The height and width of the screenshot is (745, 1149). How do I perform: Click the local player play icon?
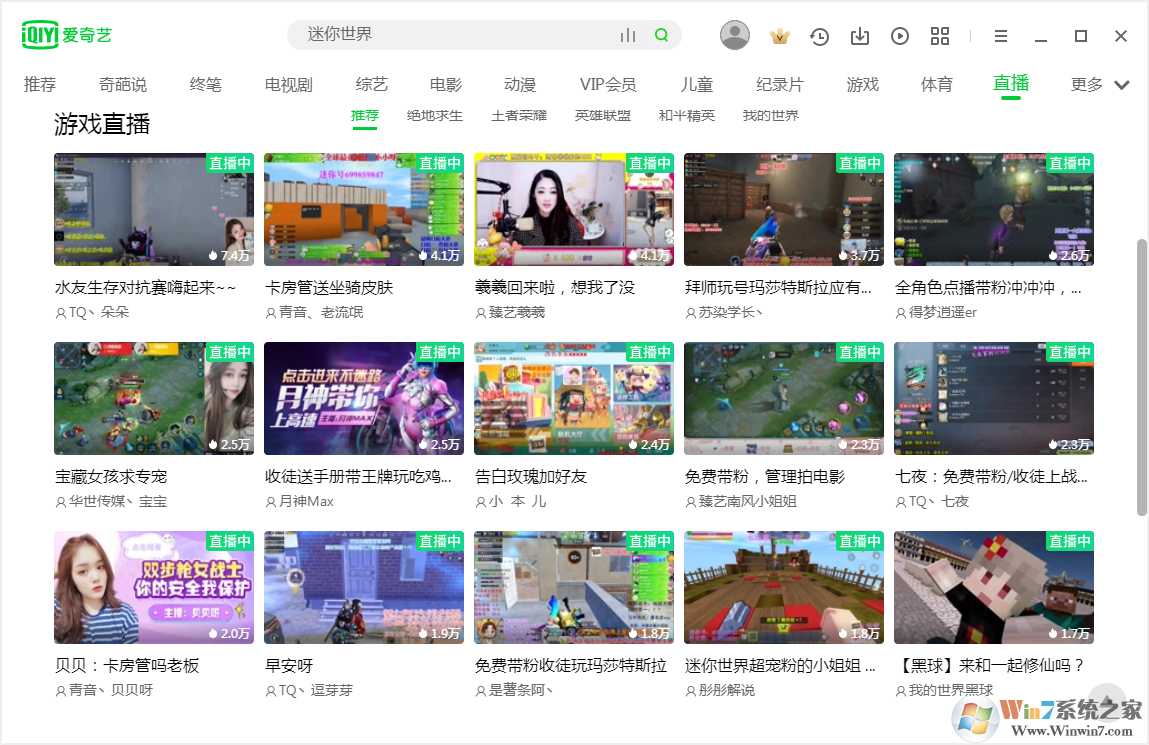[899, 35]
